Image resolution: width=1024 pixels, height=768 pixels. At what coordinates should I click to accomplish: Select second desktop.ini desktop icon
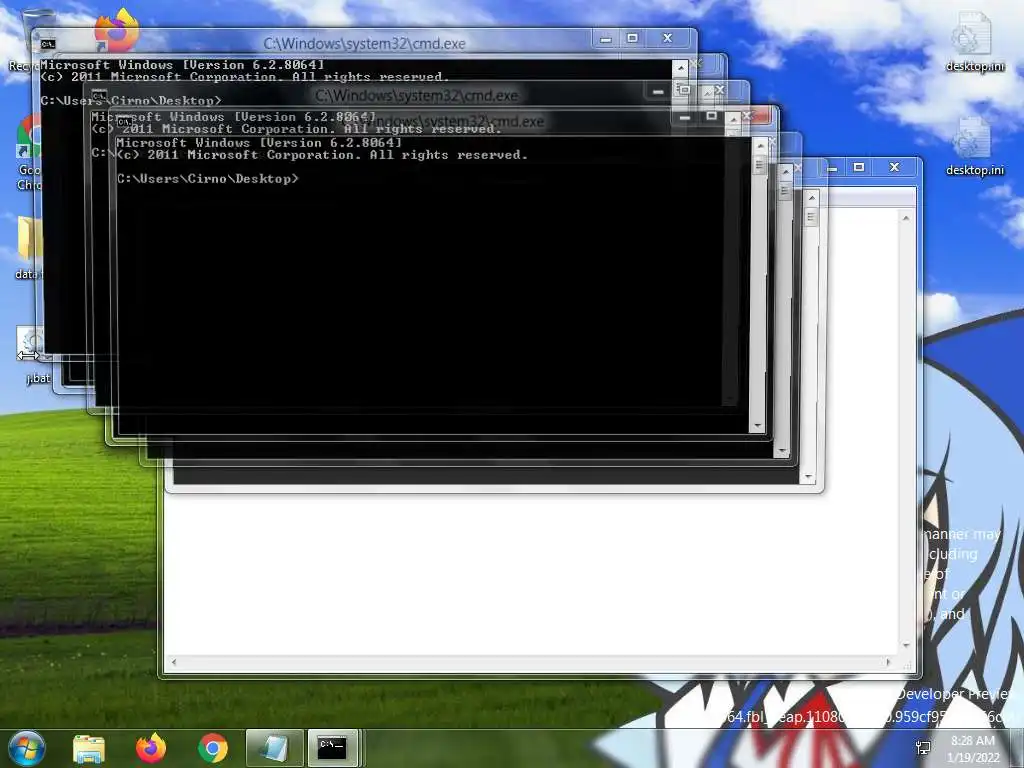[974, 147]
